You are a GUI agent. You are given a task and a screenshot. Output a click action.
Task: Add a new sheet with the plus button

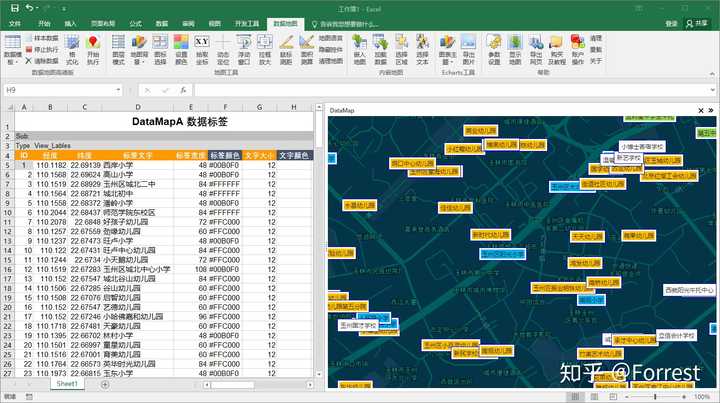[105, 385]
